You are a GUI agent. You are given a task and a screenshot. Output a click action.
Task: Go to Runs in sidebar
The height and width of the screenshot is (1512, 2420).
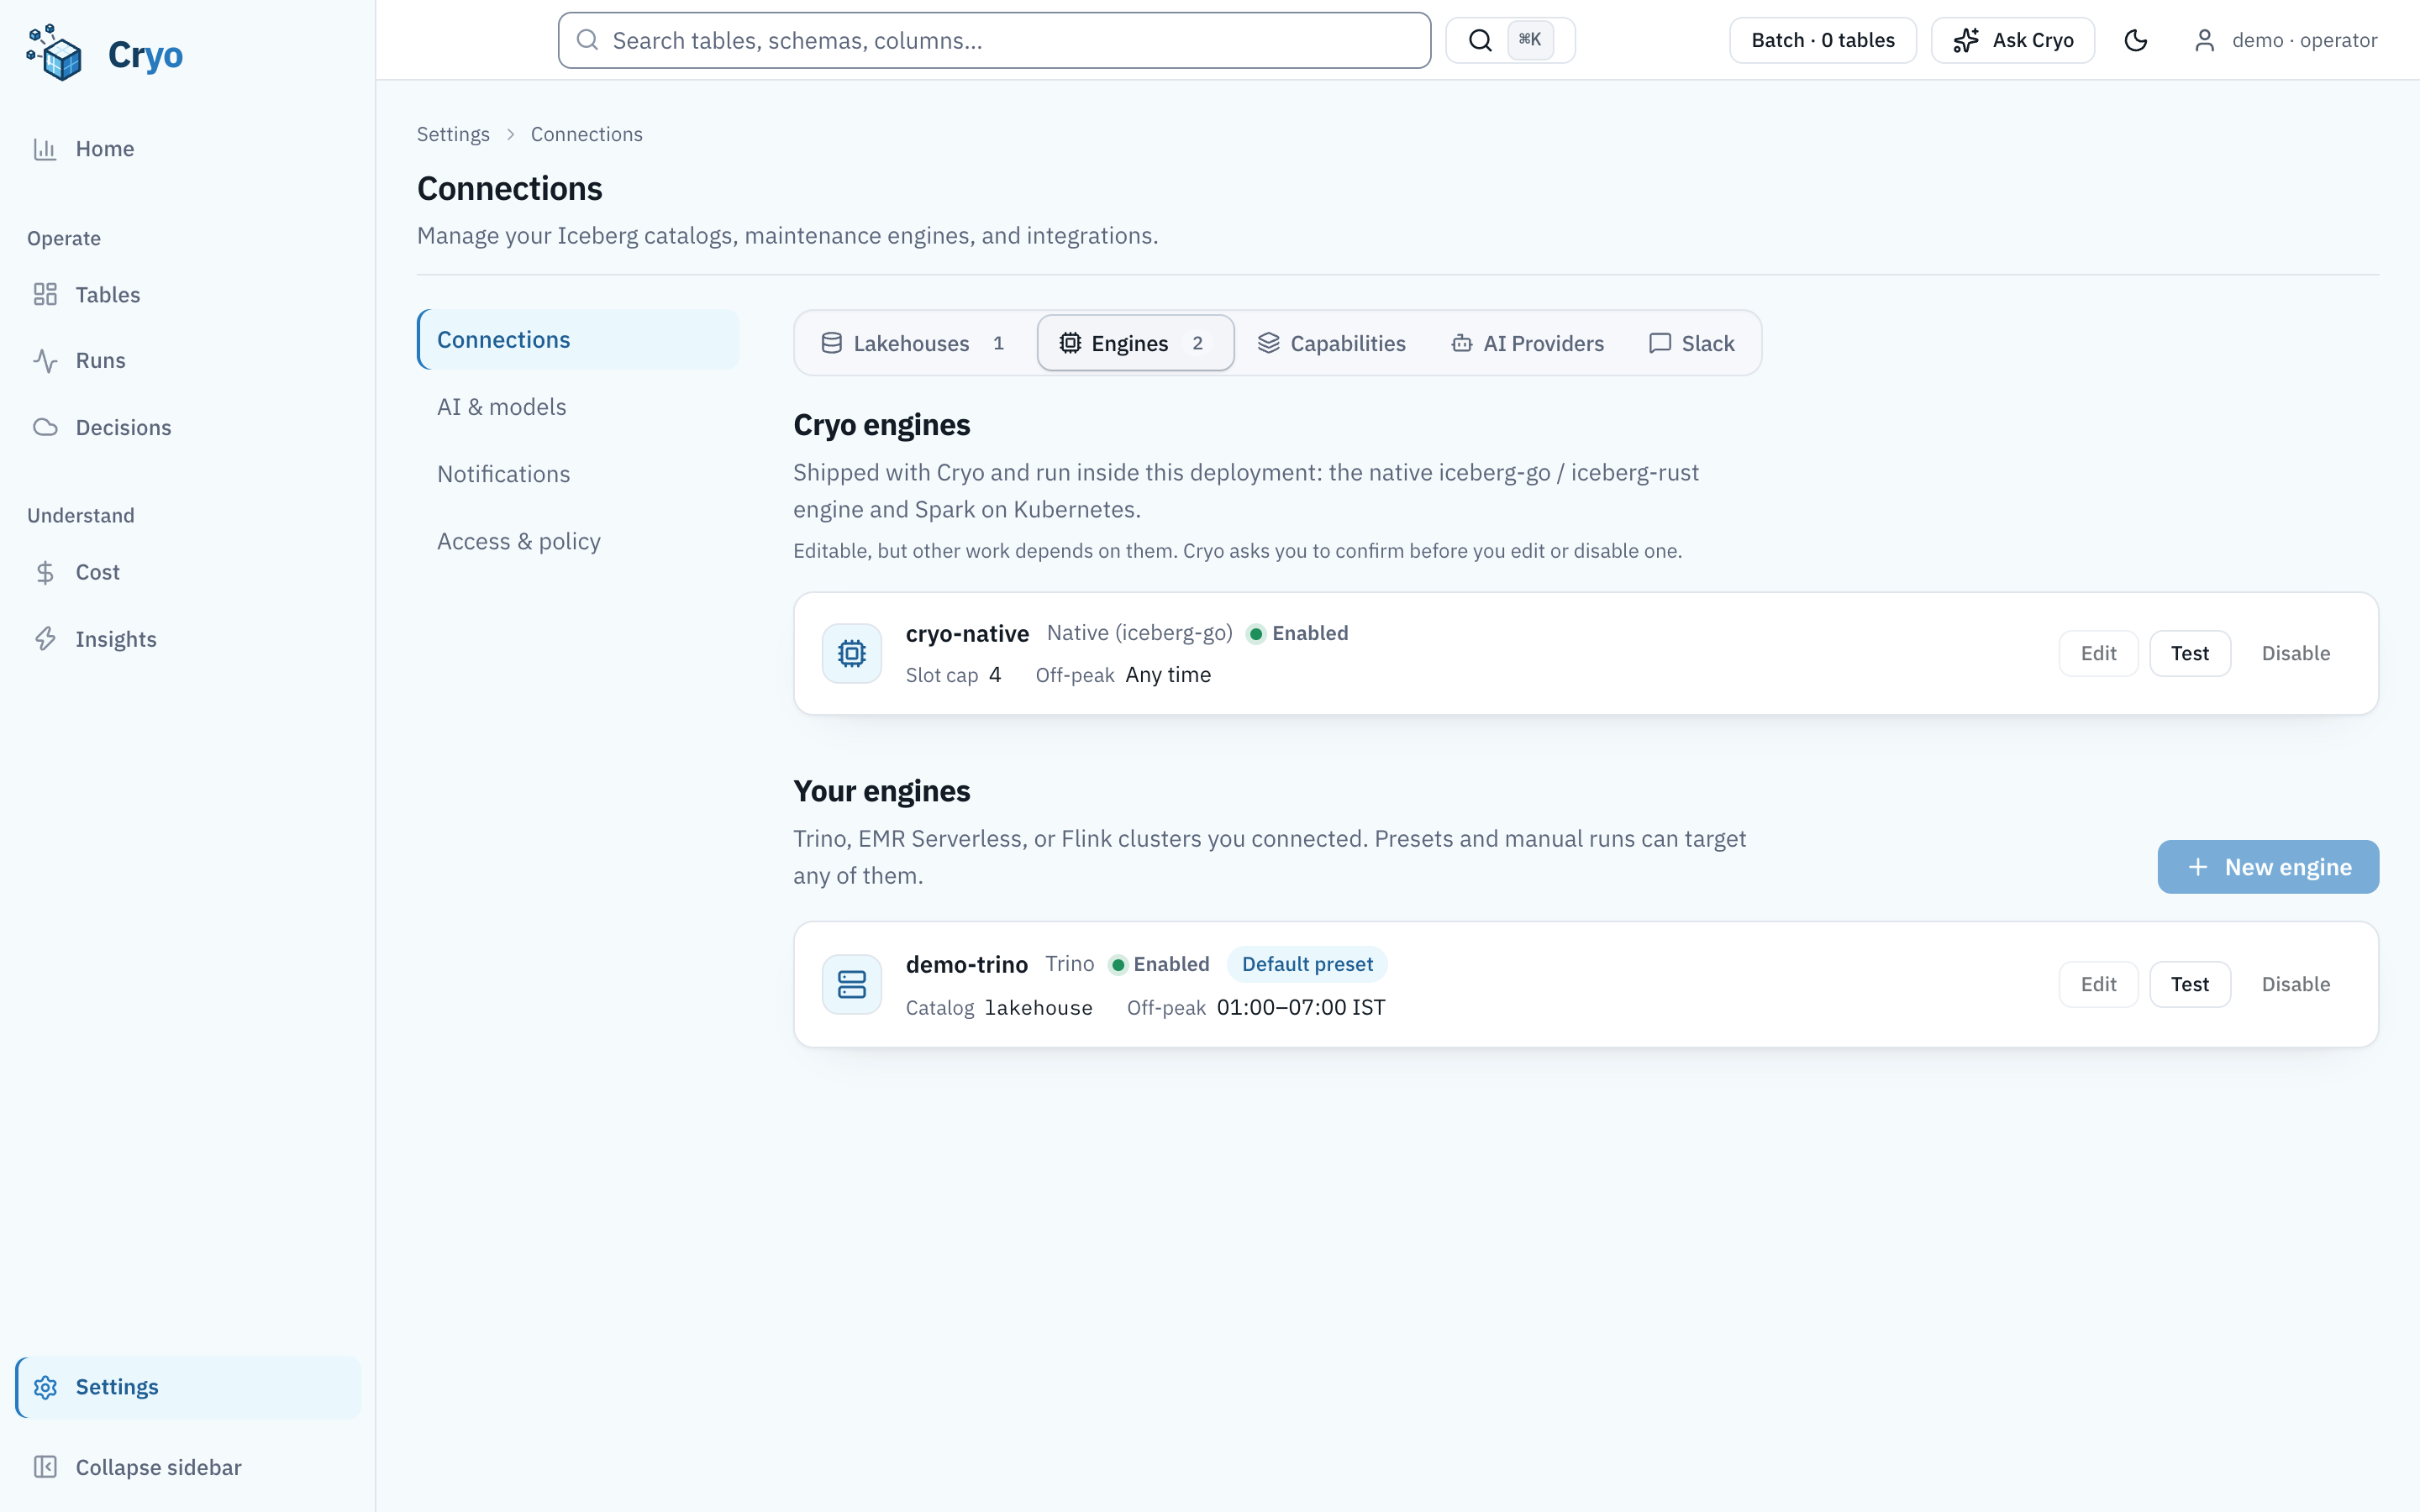point(187,360)
